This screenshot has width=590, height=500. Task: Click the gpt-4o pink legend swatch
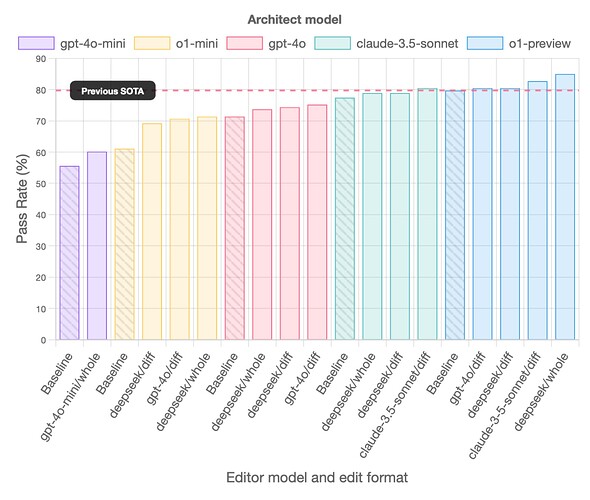coord(245,43)
